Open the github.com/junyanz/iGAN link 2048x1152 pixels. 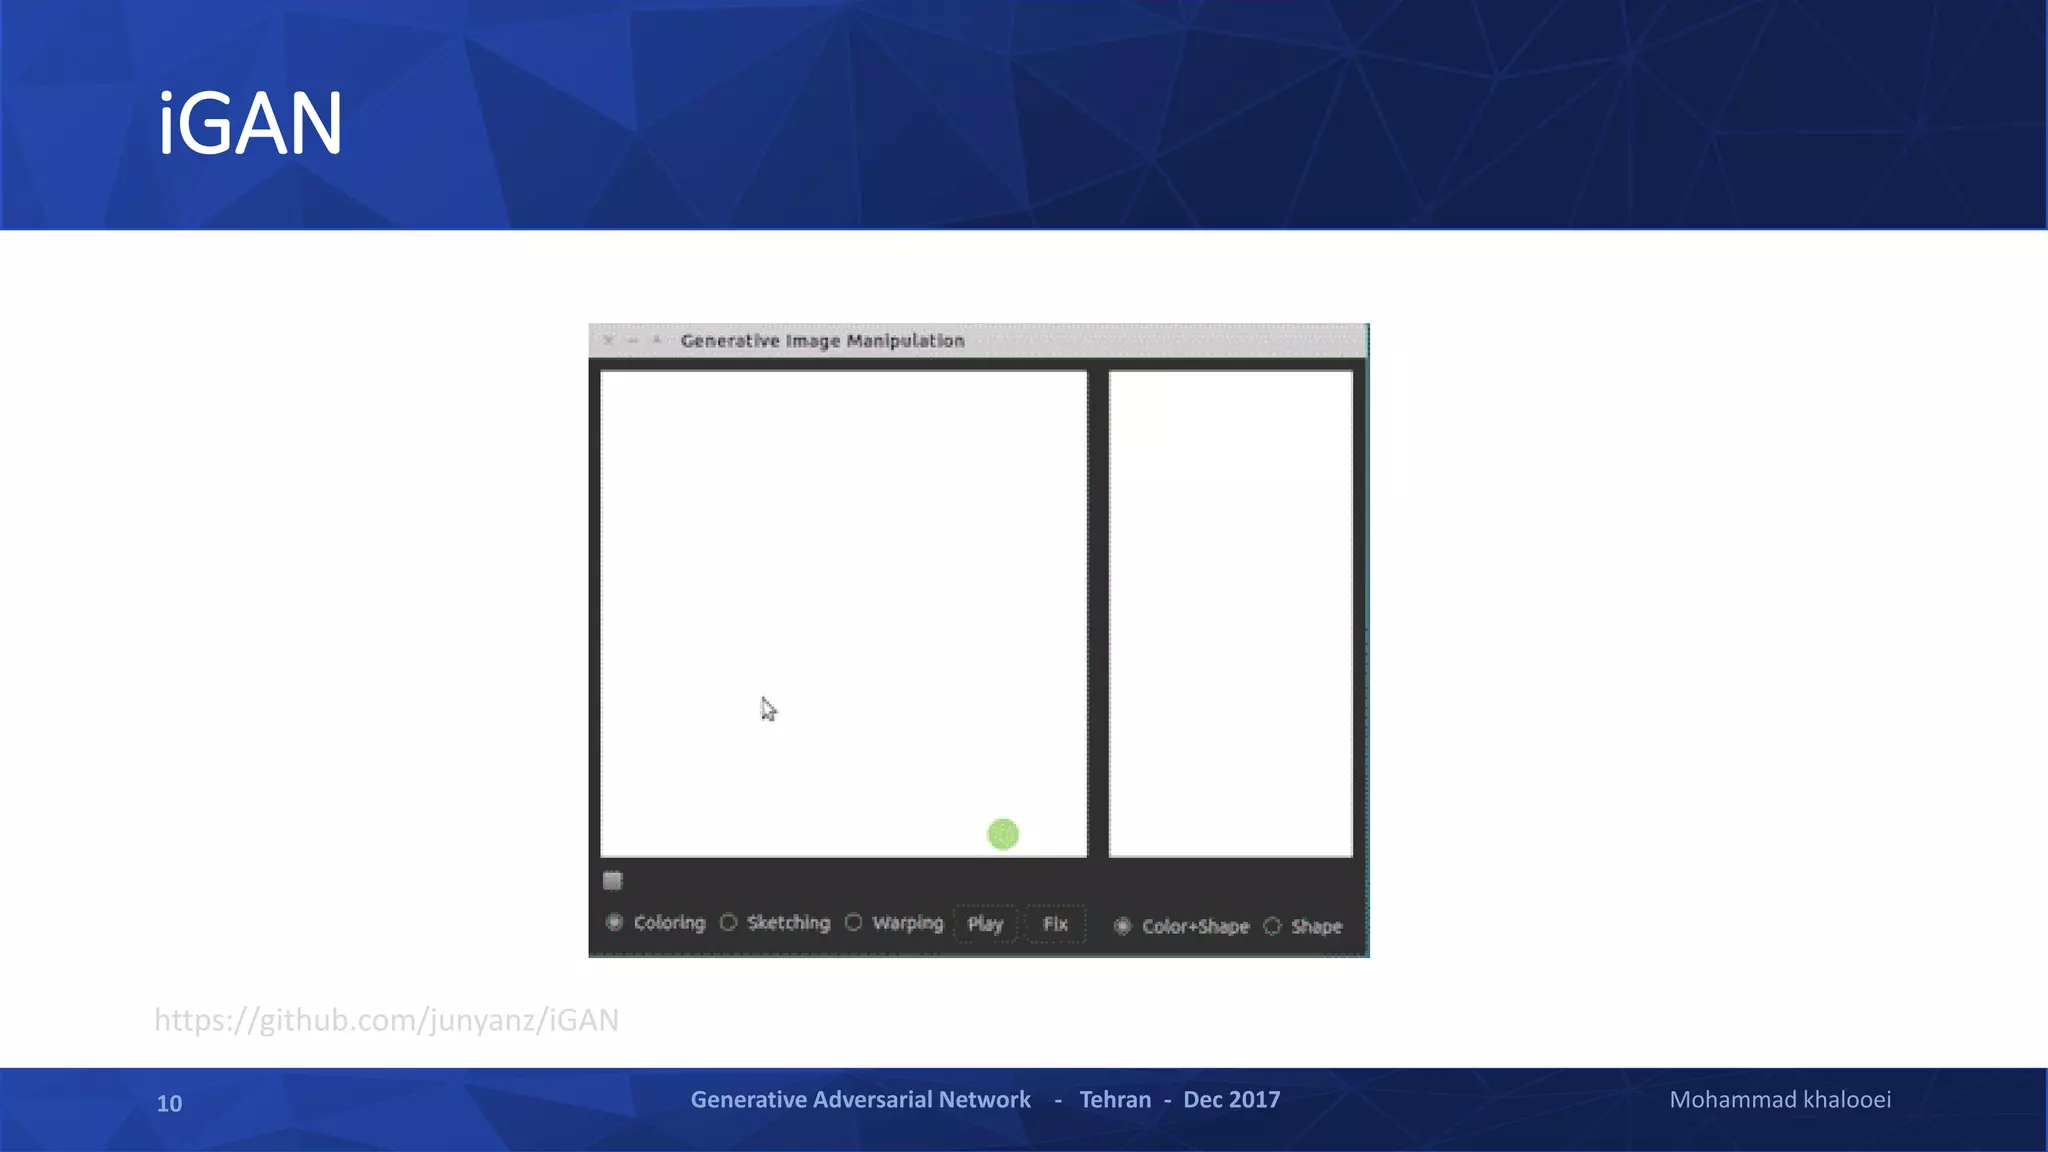click(x=386, y=1020)
